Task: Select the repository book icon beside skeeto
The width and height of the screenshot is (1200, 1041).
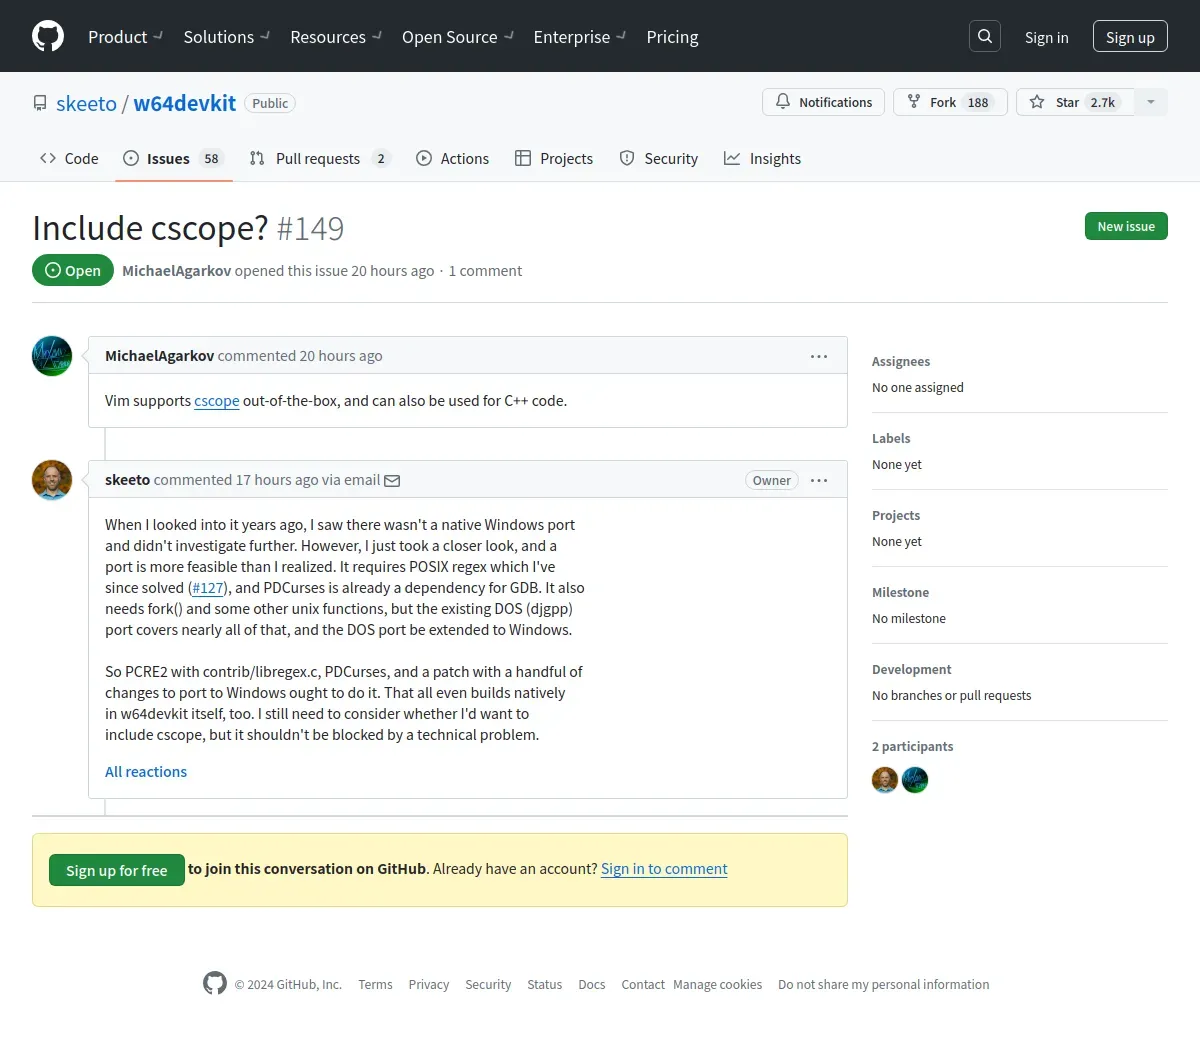Action: 40,103
